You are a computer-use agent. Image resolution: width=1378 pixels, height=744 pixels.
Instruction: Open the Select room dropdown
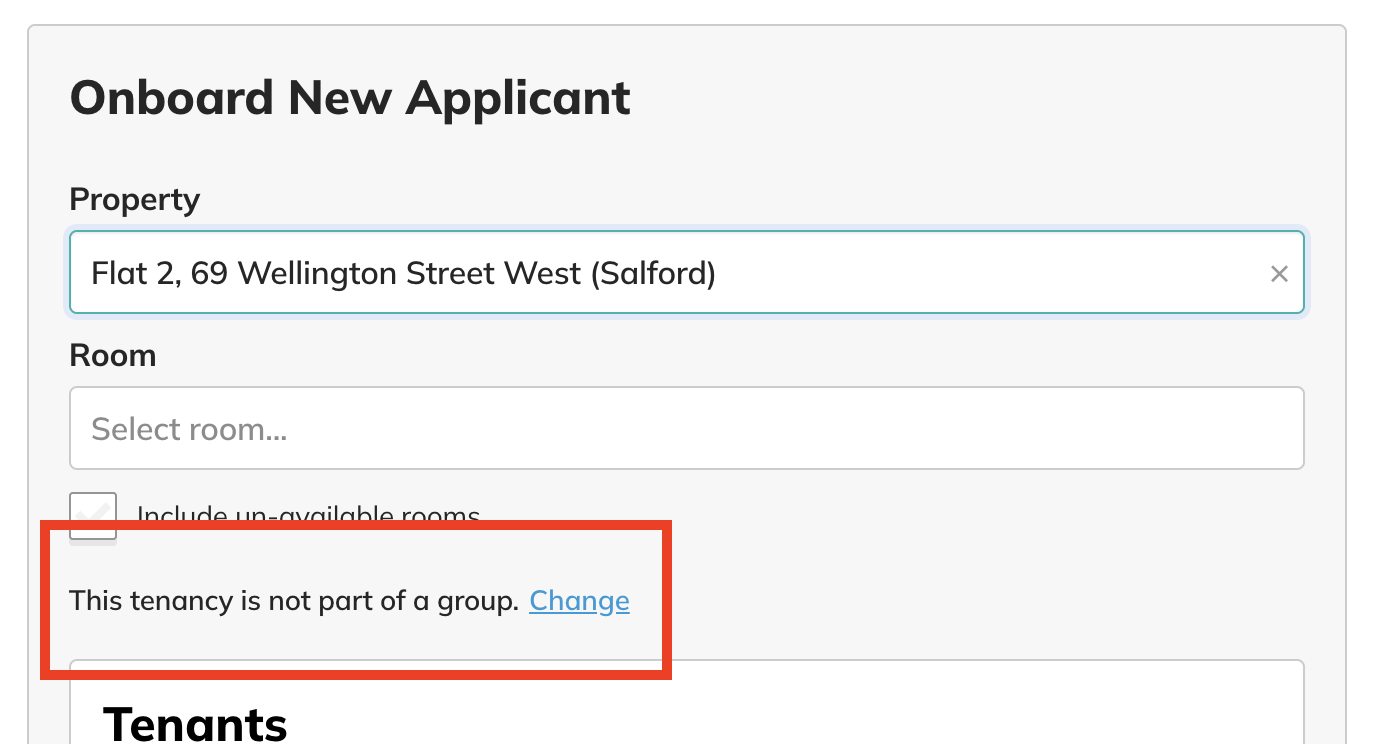[687, 428]
